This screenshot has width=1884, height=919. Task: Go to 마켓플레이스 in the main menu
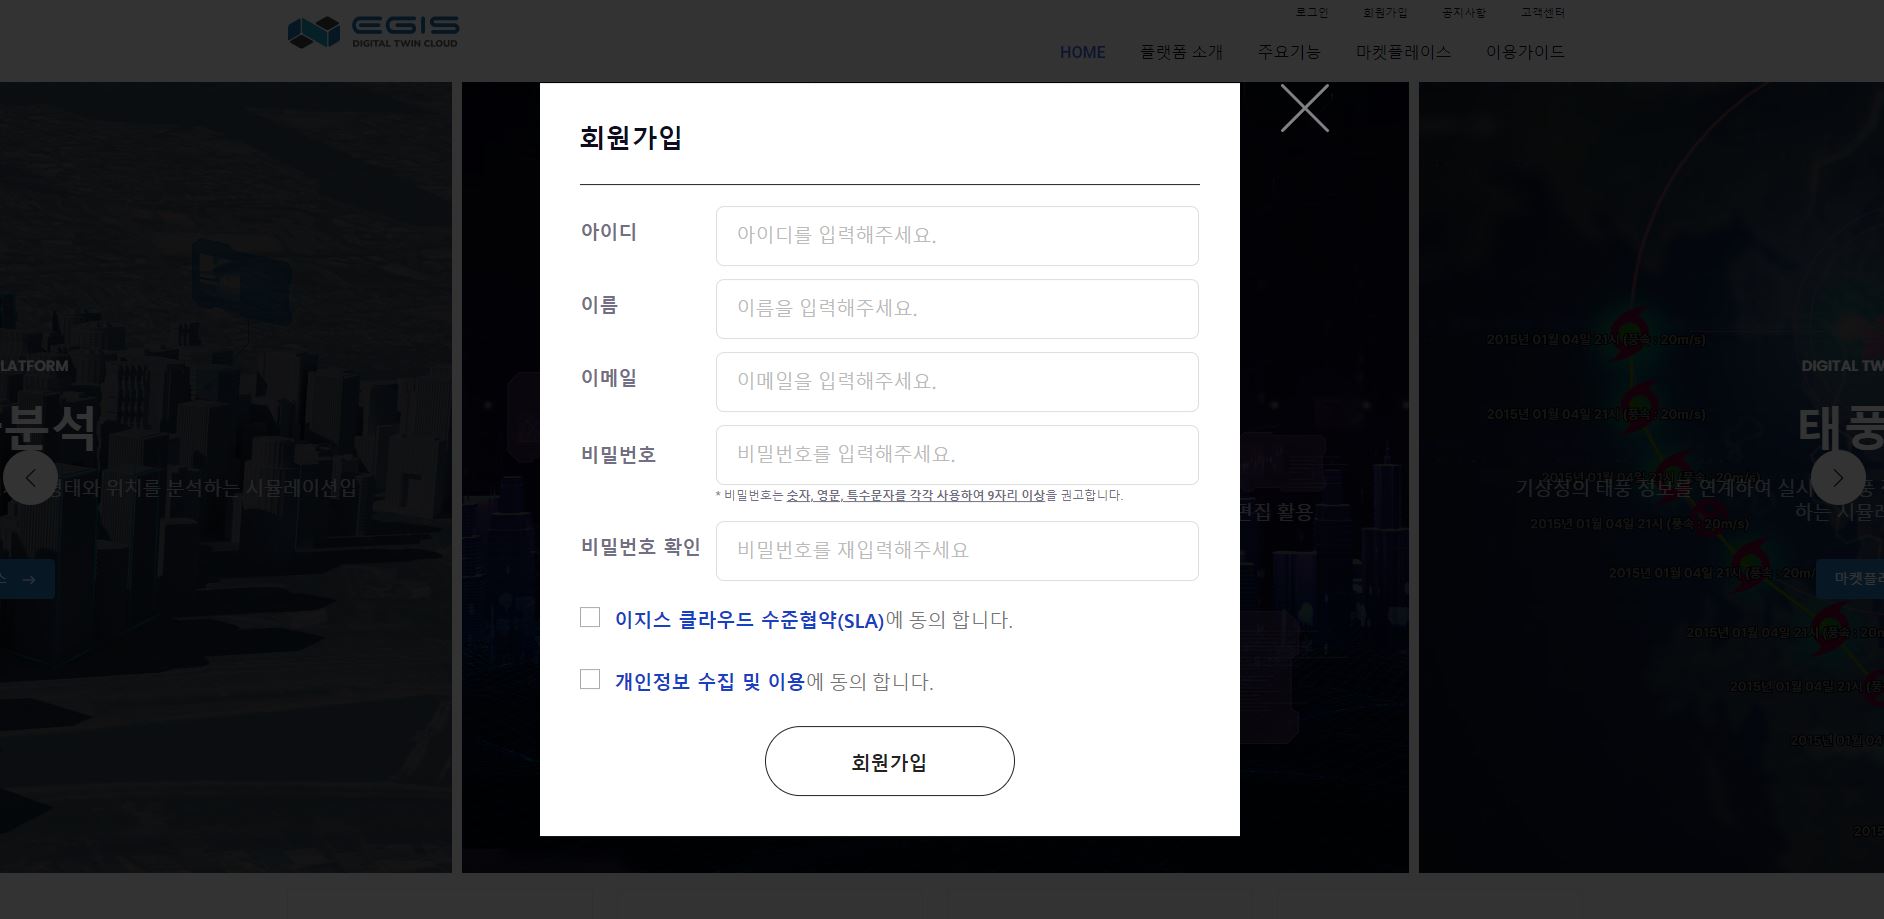coord(1403,52)
